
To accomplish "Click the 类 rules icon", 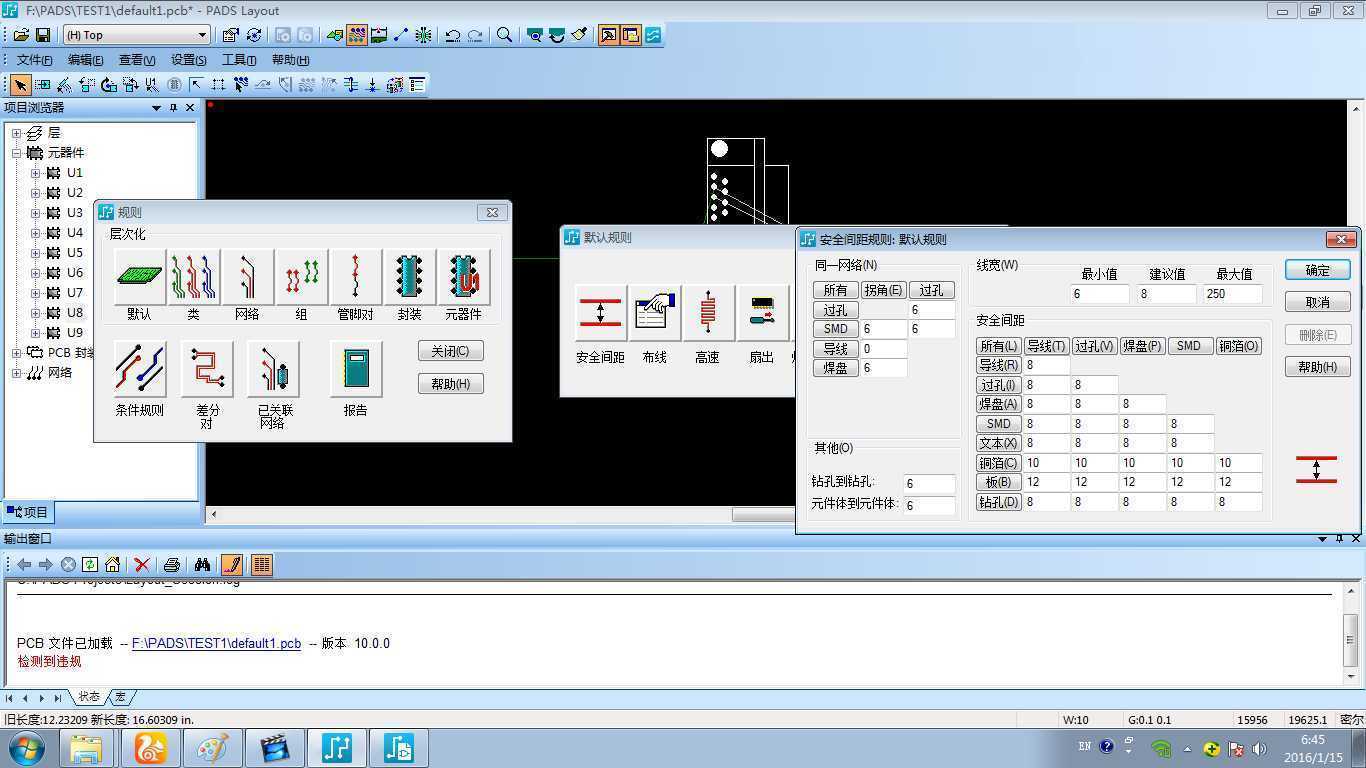I will click(x=193, y=277).
